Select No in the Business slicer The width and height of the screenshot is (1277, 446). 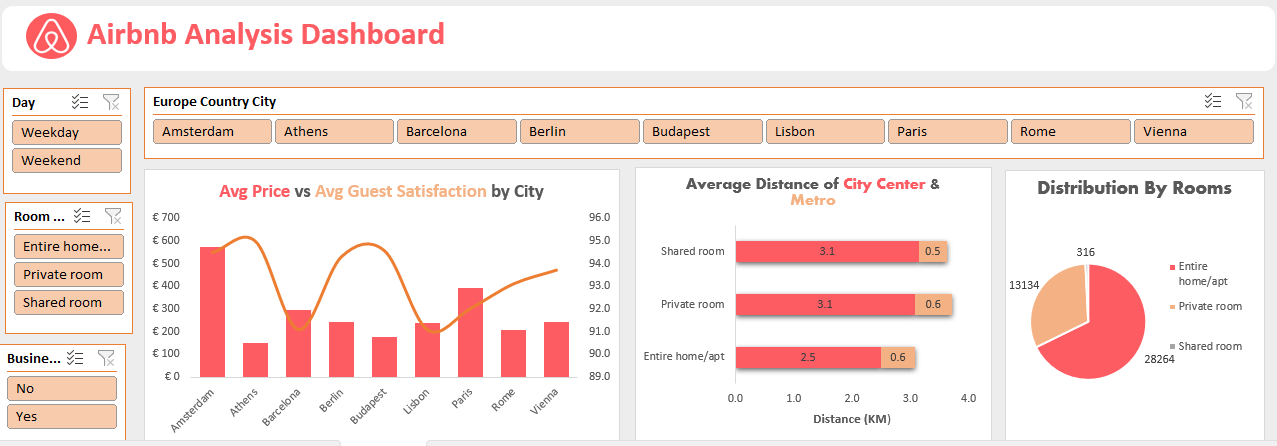(62, 388)
